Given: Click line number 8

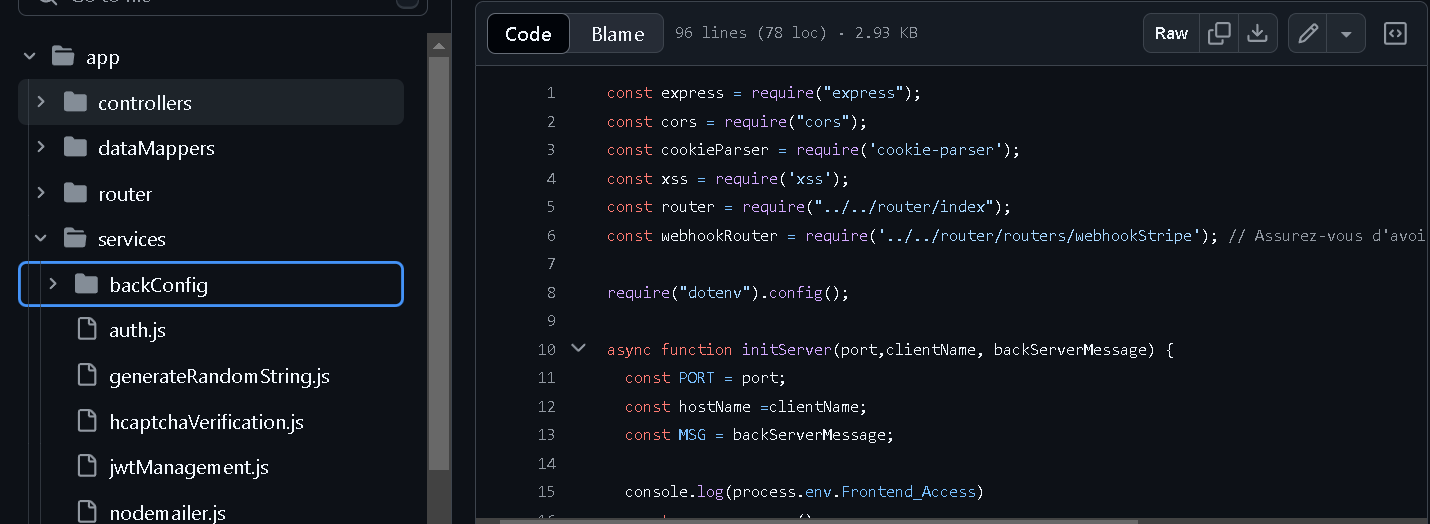Looking at the screenshot, I should (550, 293).
